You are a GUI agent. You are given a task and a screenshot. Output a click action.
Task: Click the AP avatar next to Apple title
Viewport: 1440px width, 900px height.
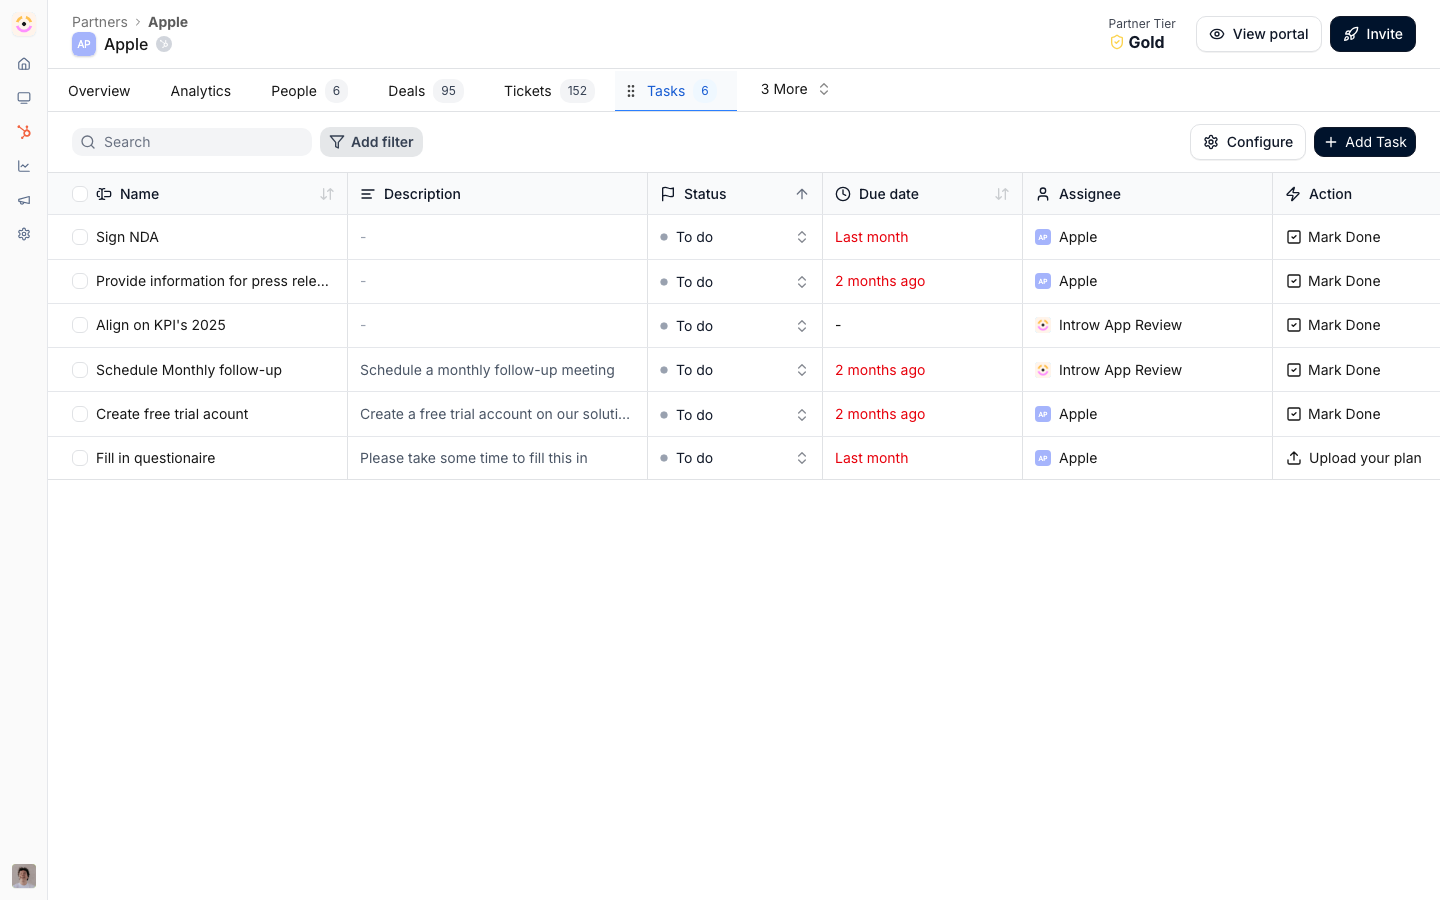click(x=84, y=44)
